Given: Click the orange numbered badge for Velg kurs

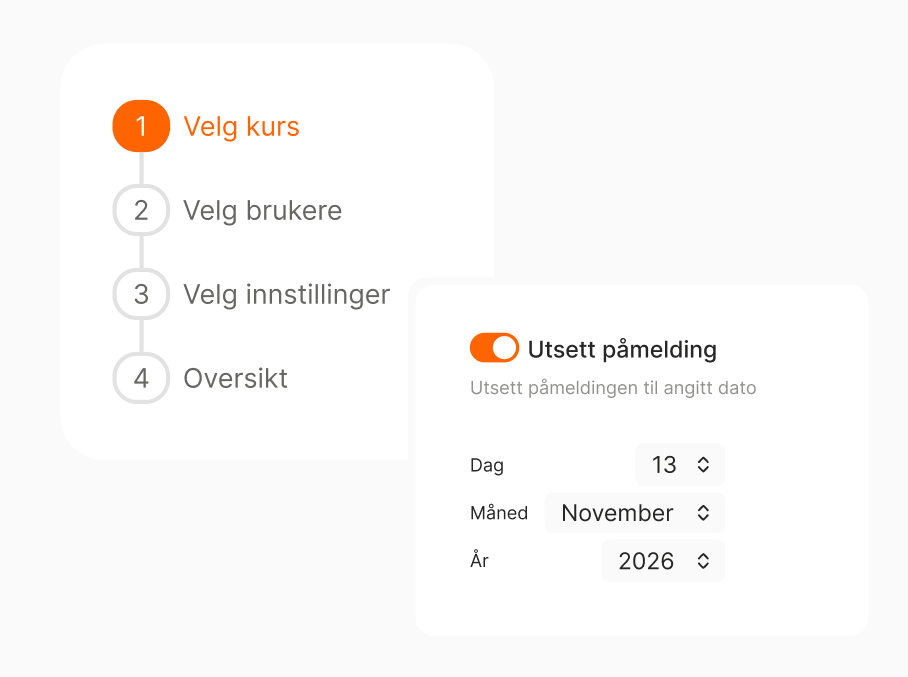Looking at the screenshot, I should [x=141, y=126].
